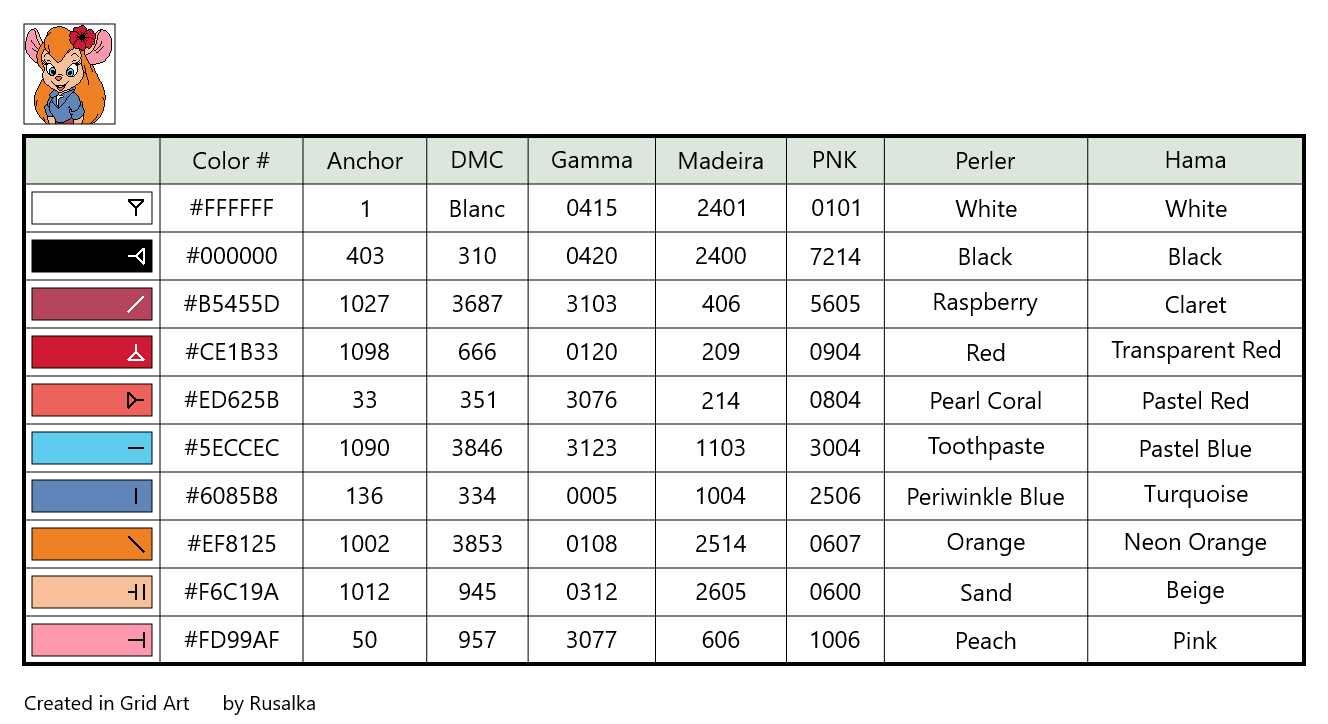The width and height of the screenshot is (1328, 724).
Task: Click the Madeira column header
Action: tap(721, 161)
